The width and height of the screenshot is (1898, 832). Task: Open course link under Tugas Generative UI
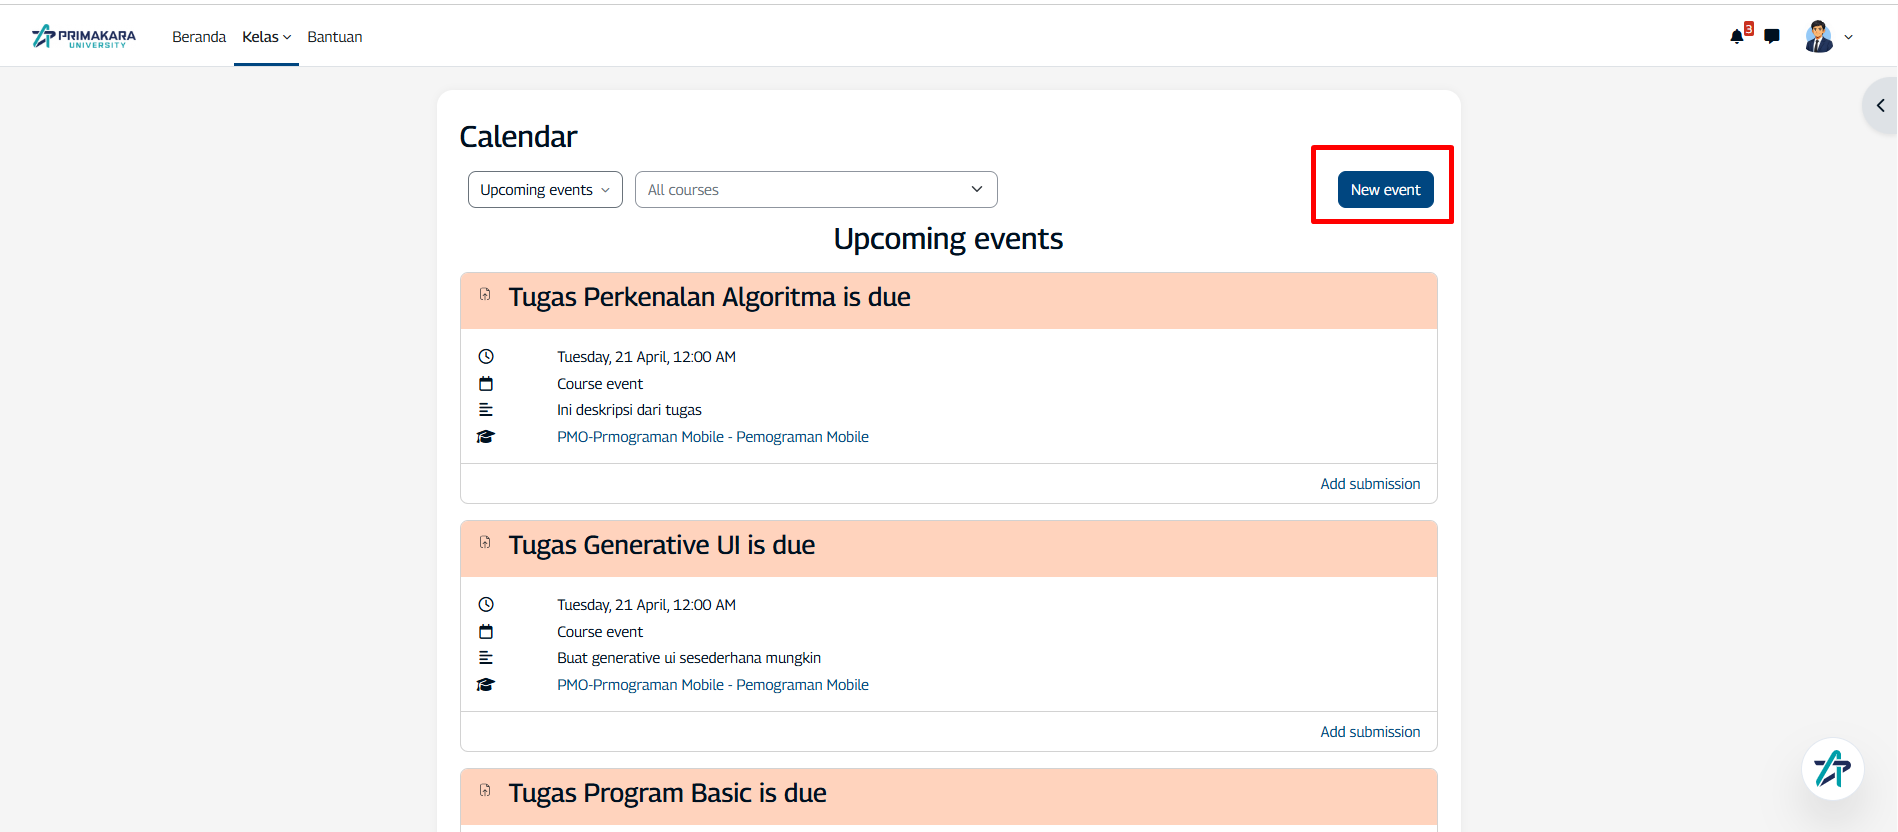713,685
